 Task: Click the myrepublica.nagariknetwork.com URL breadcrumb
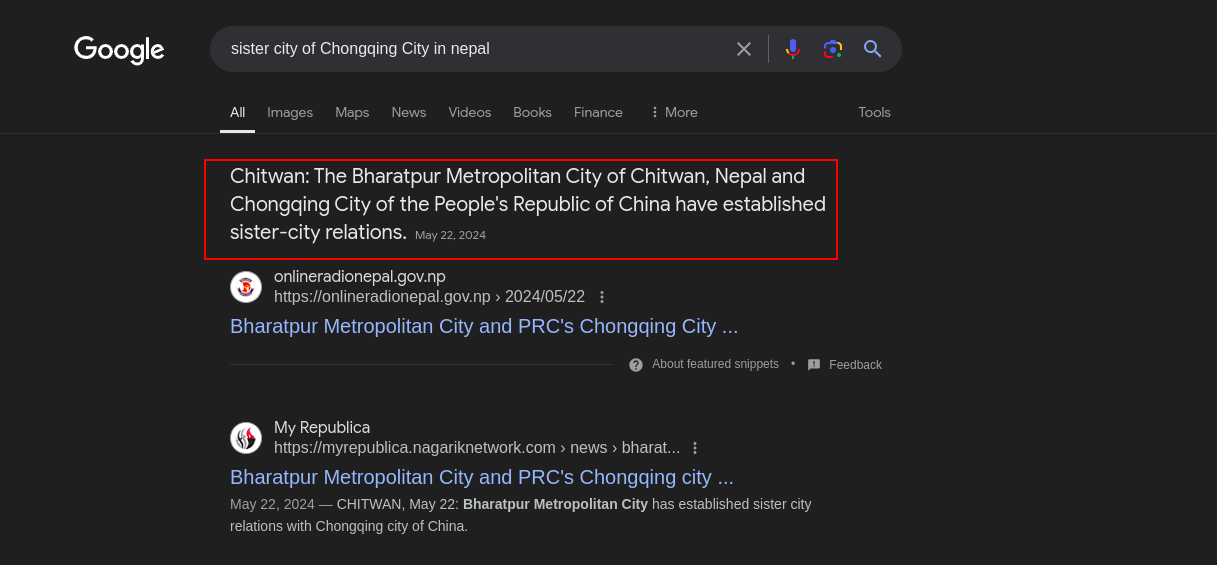[x=477, y=448]
